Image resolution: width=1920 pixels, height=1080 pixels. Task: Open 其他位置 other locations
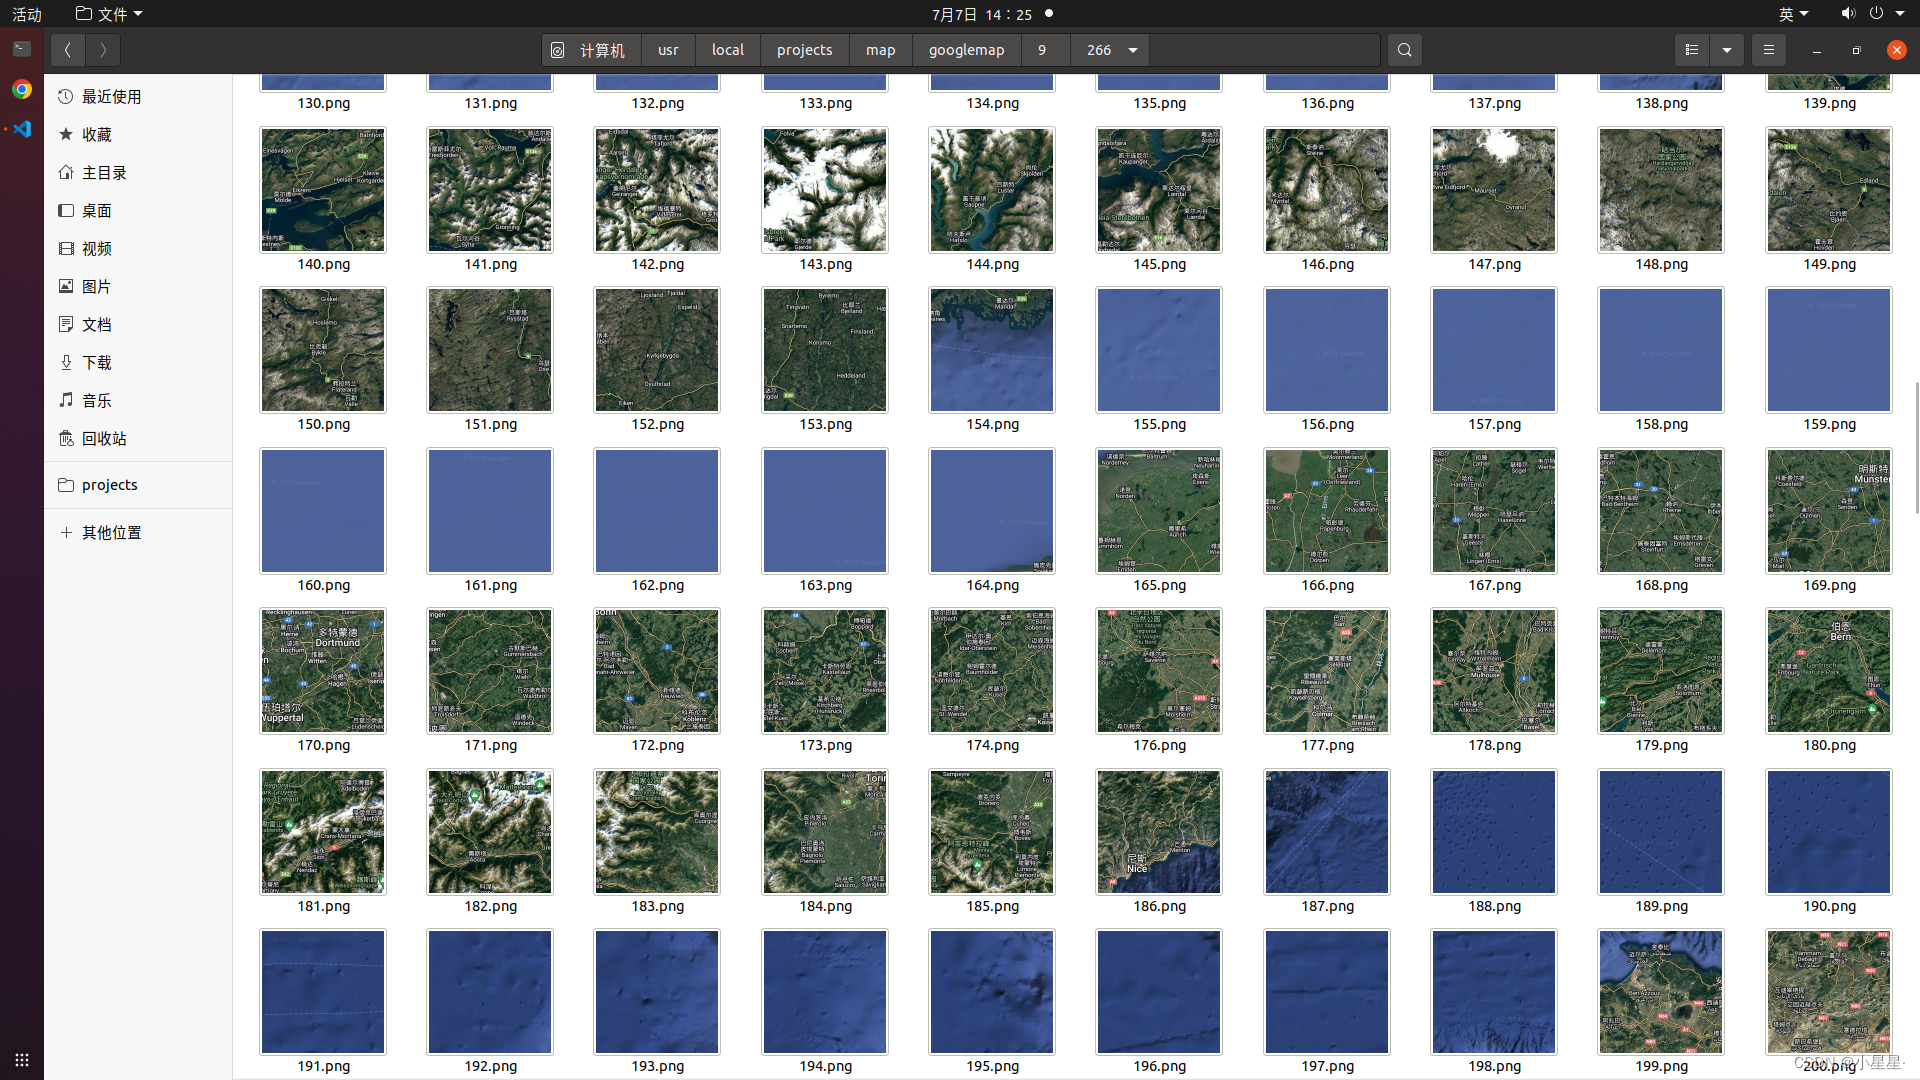click(138, 532)
